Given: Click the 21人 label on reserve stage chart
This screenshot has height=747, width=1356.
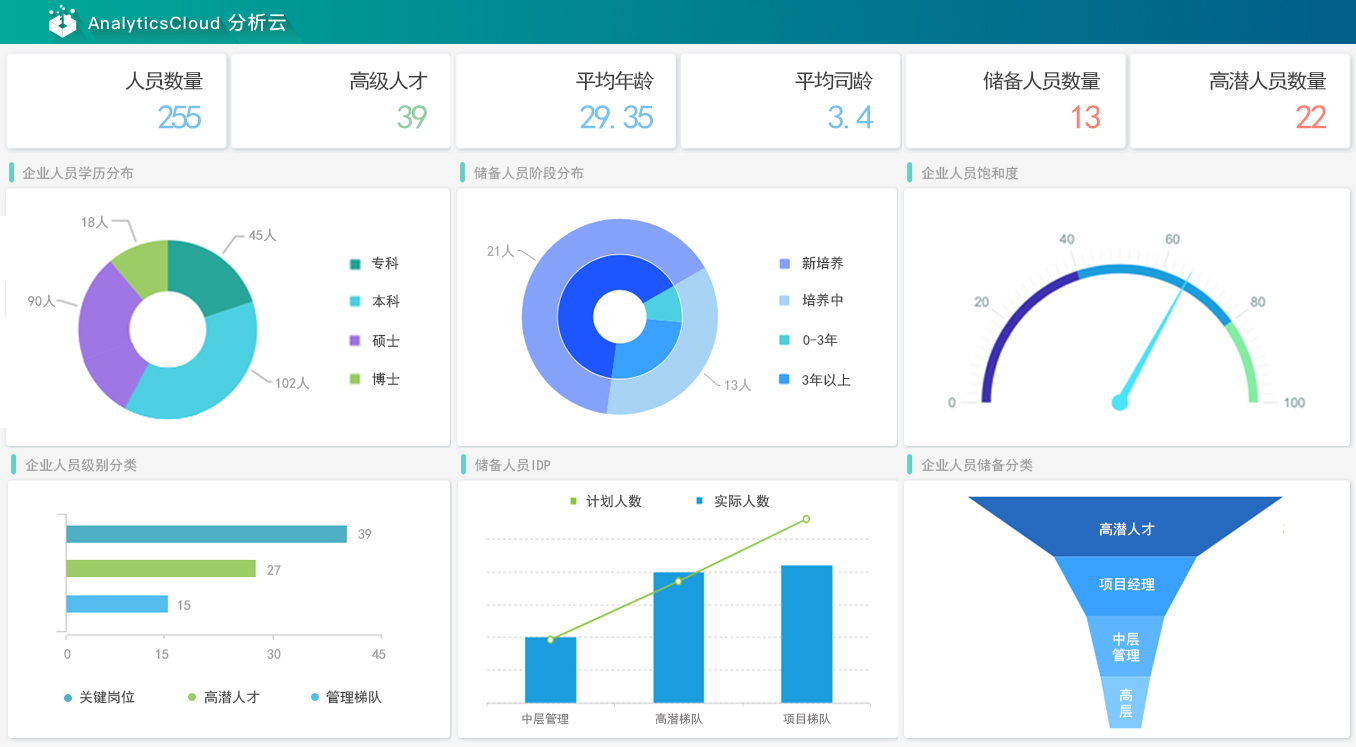Looking at the screenshot, I should point(501,251).
